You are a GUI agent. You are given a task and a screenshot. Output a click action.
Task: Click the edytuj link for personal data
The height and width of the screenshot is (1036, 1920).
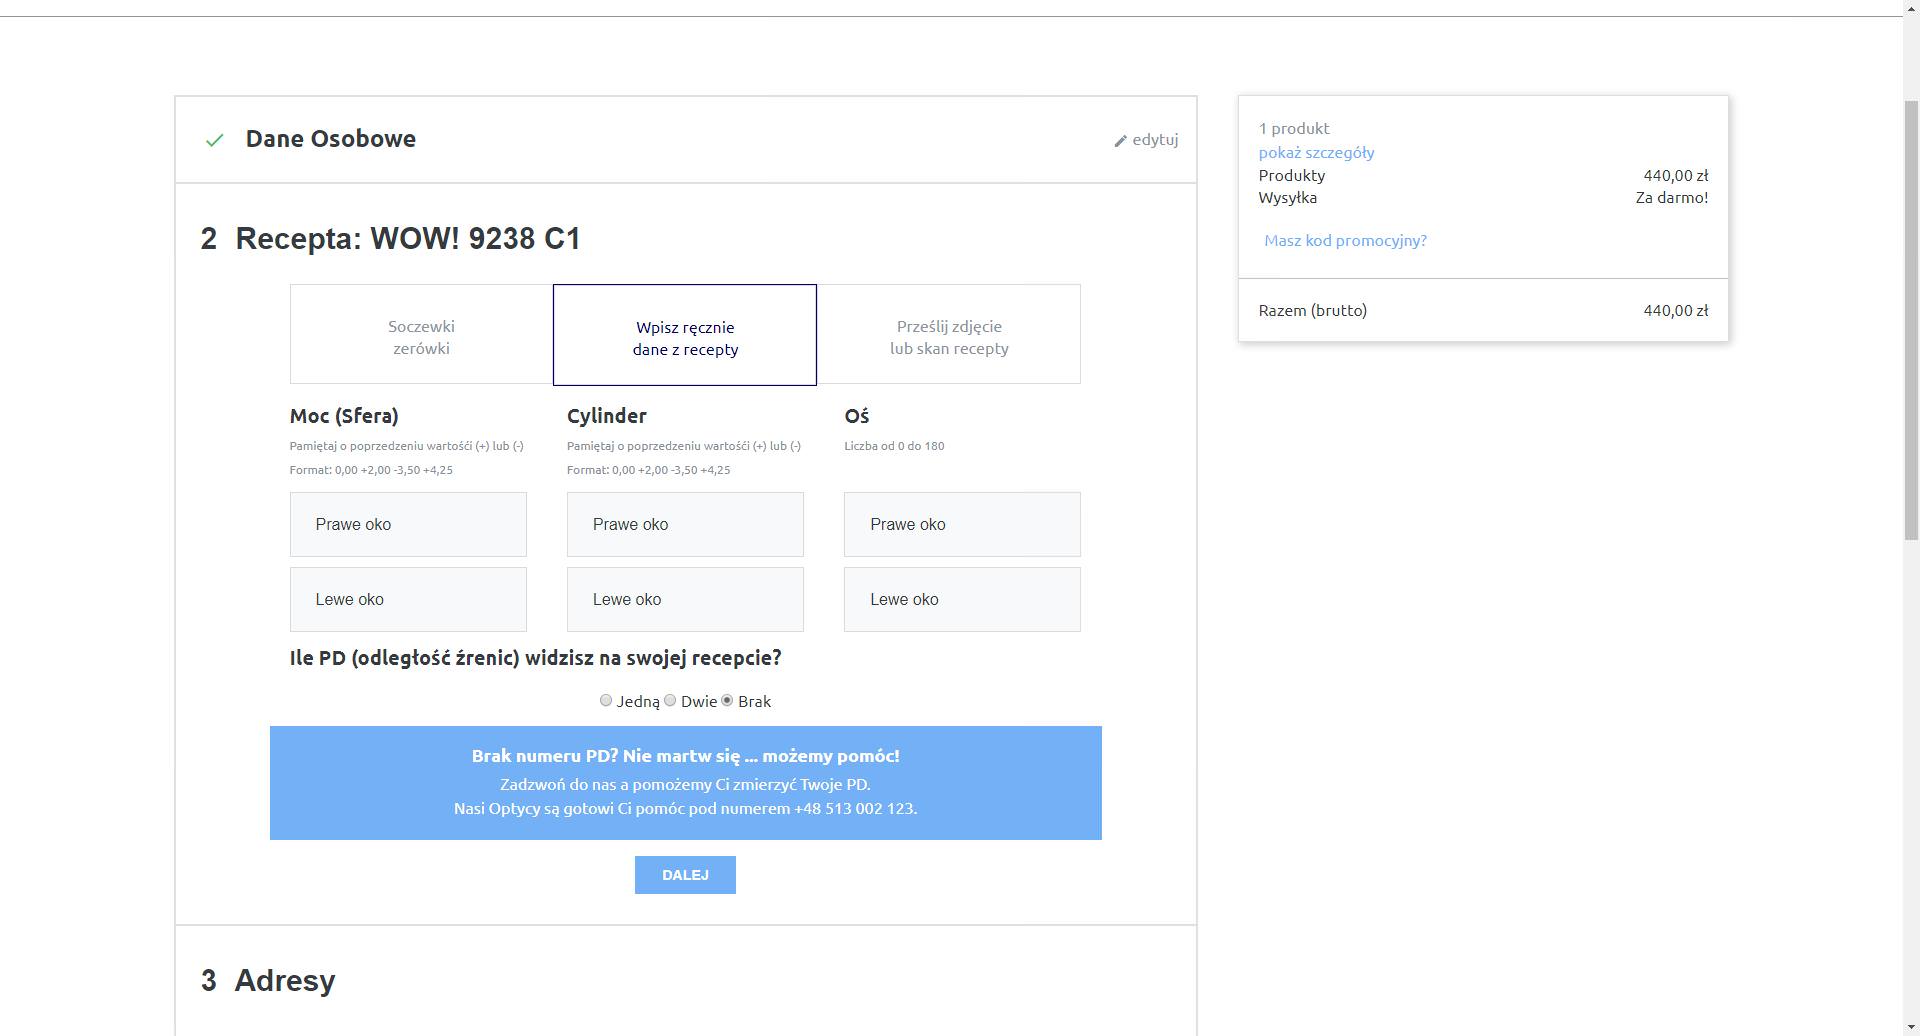(x=1155, y=140)
